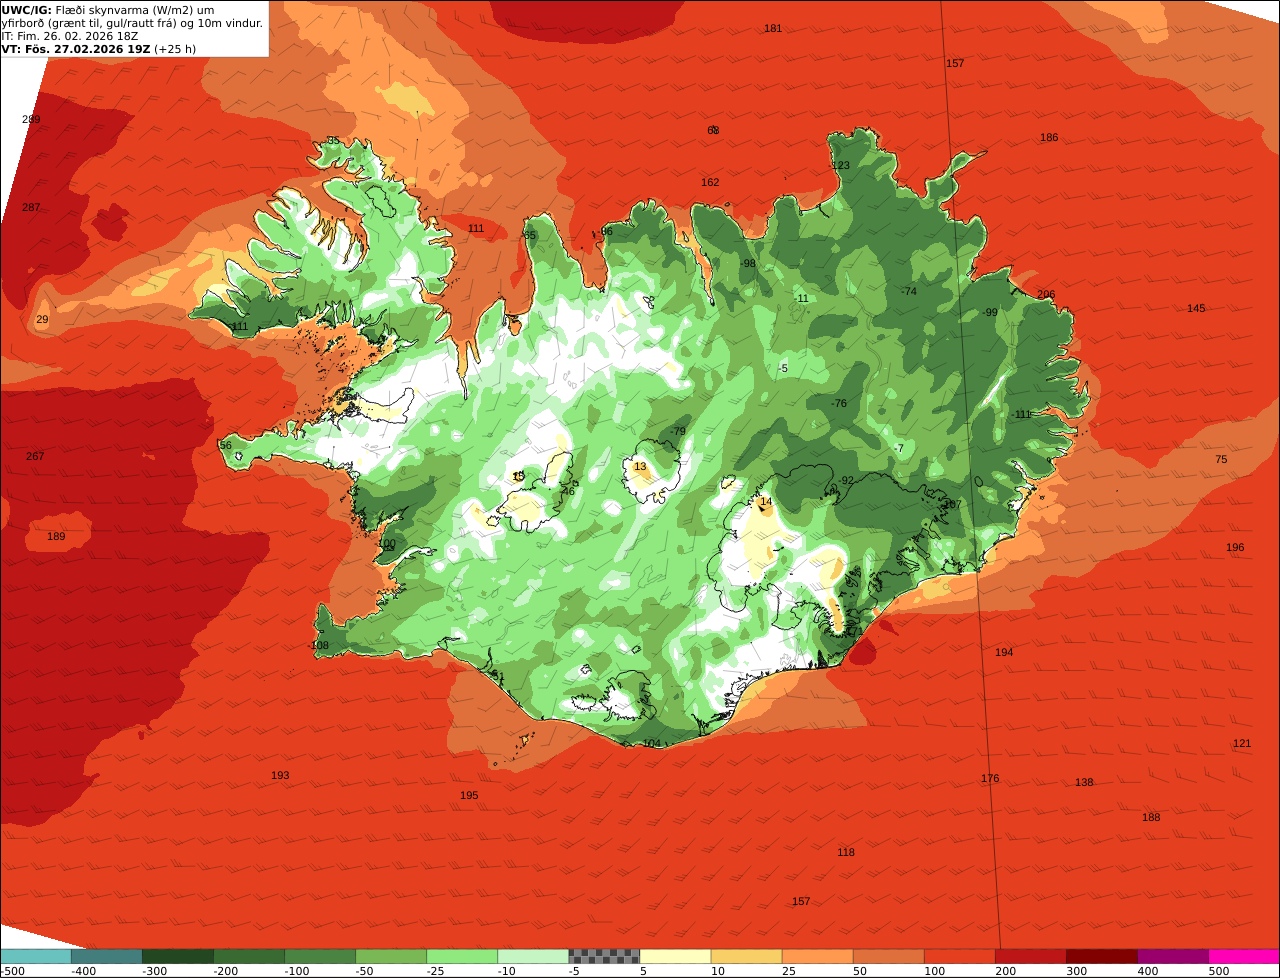The width and height of the screenshot is (1280, 978).
Task: Click the 186 value in the north-east
Action: [1049, 137]
